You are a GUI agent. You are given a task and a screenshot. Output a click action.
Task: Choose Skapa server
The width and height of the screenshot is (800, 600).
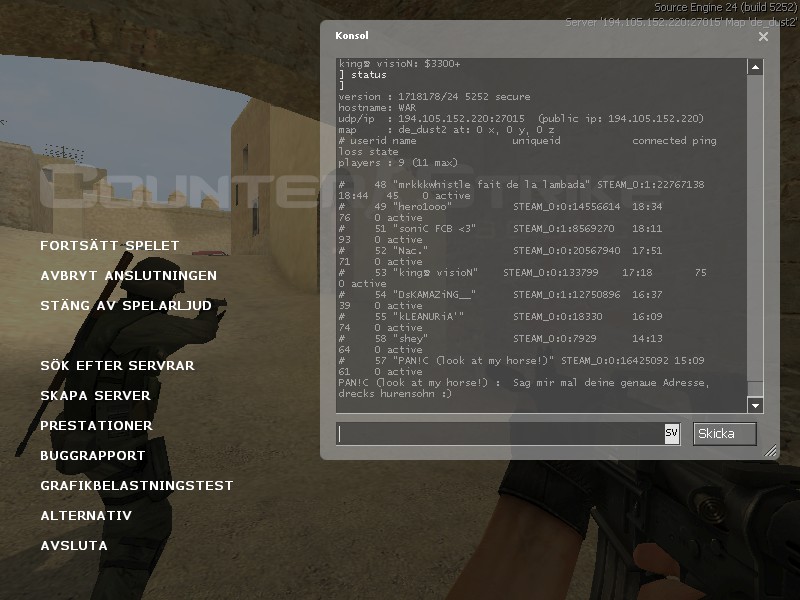[x=95, y=395]
